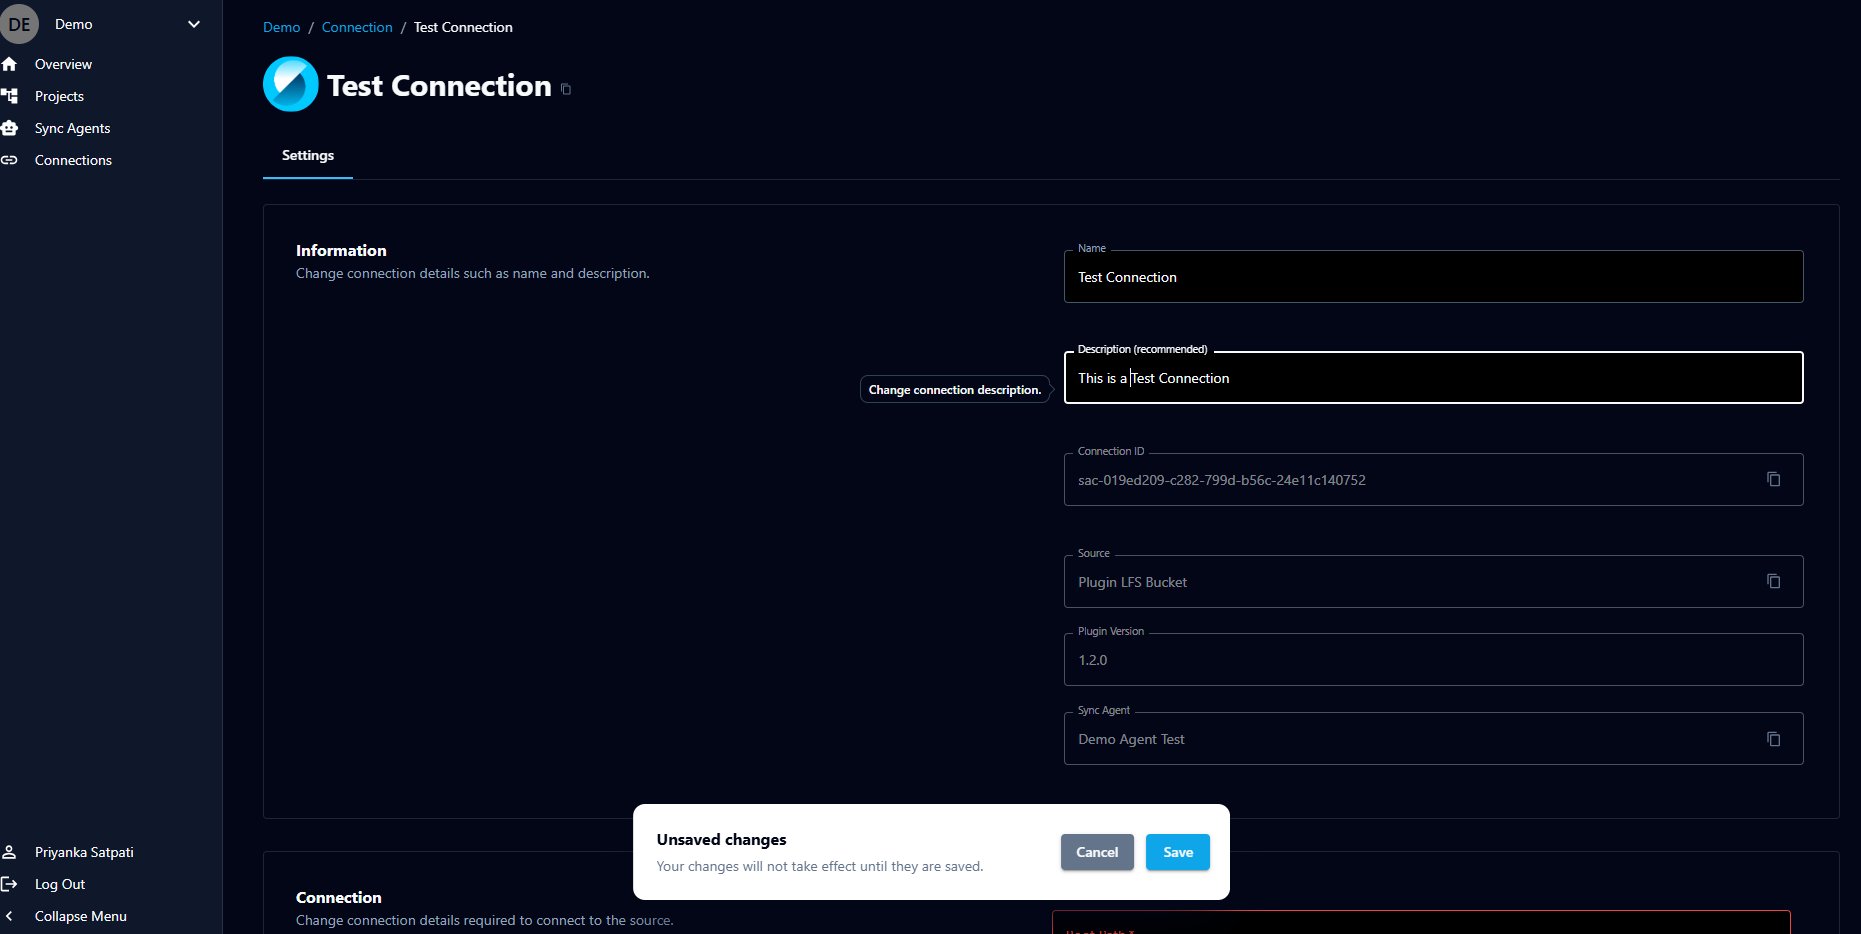The height and width of the screenshot is (934, 1861).
Task: Click the Description input field
Action: [1433, 378]
